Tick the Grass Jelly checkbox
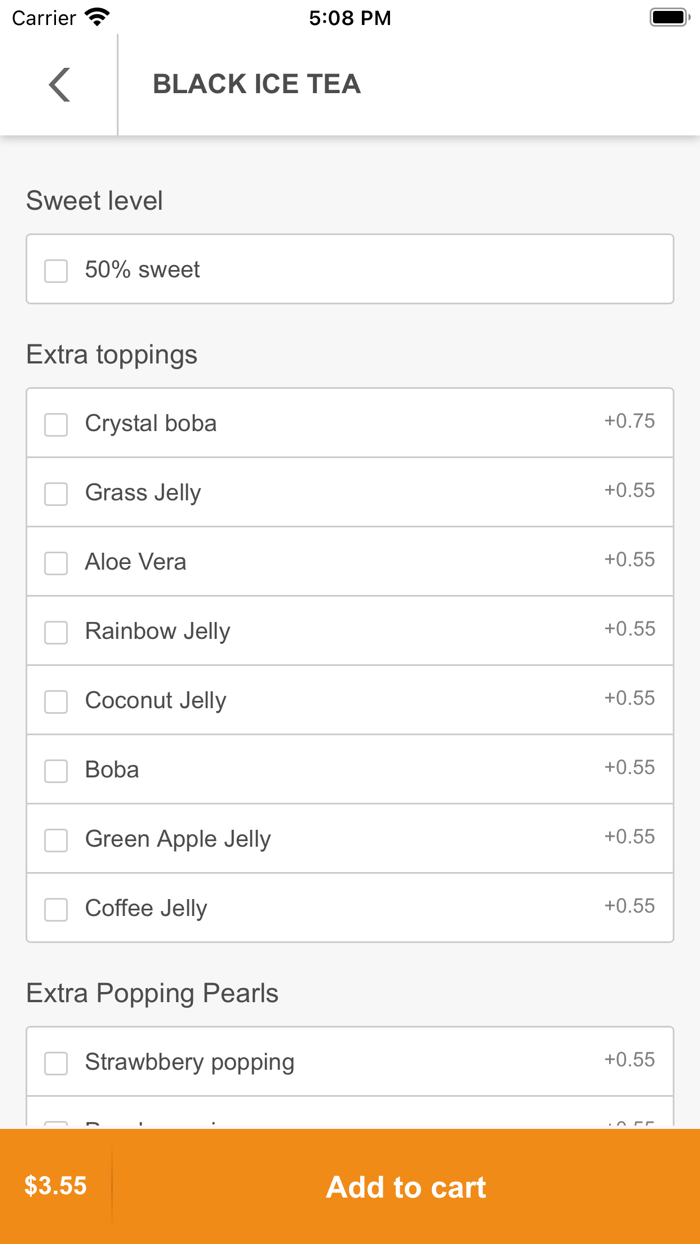 56,494
